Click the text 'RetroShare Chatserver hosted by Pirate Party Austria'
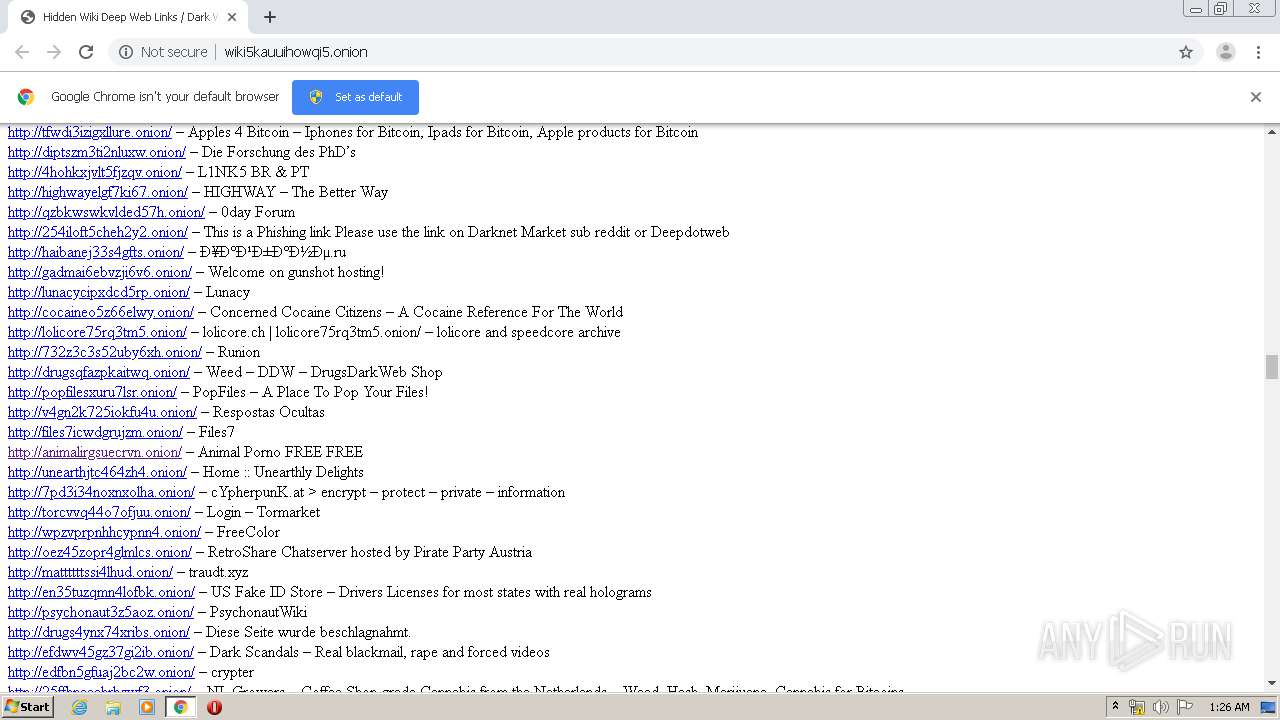1280x720 pixels. [x=370, y=552]
